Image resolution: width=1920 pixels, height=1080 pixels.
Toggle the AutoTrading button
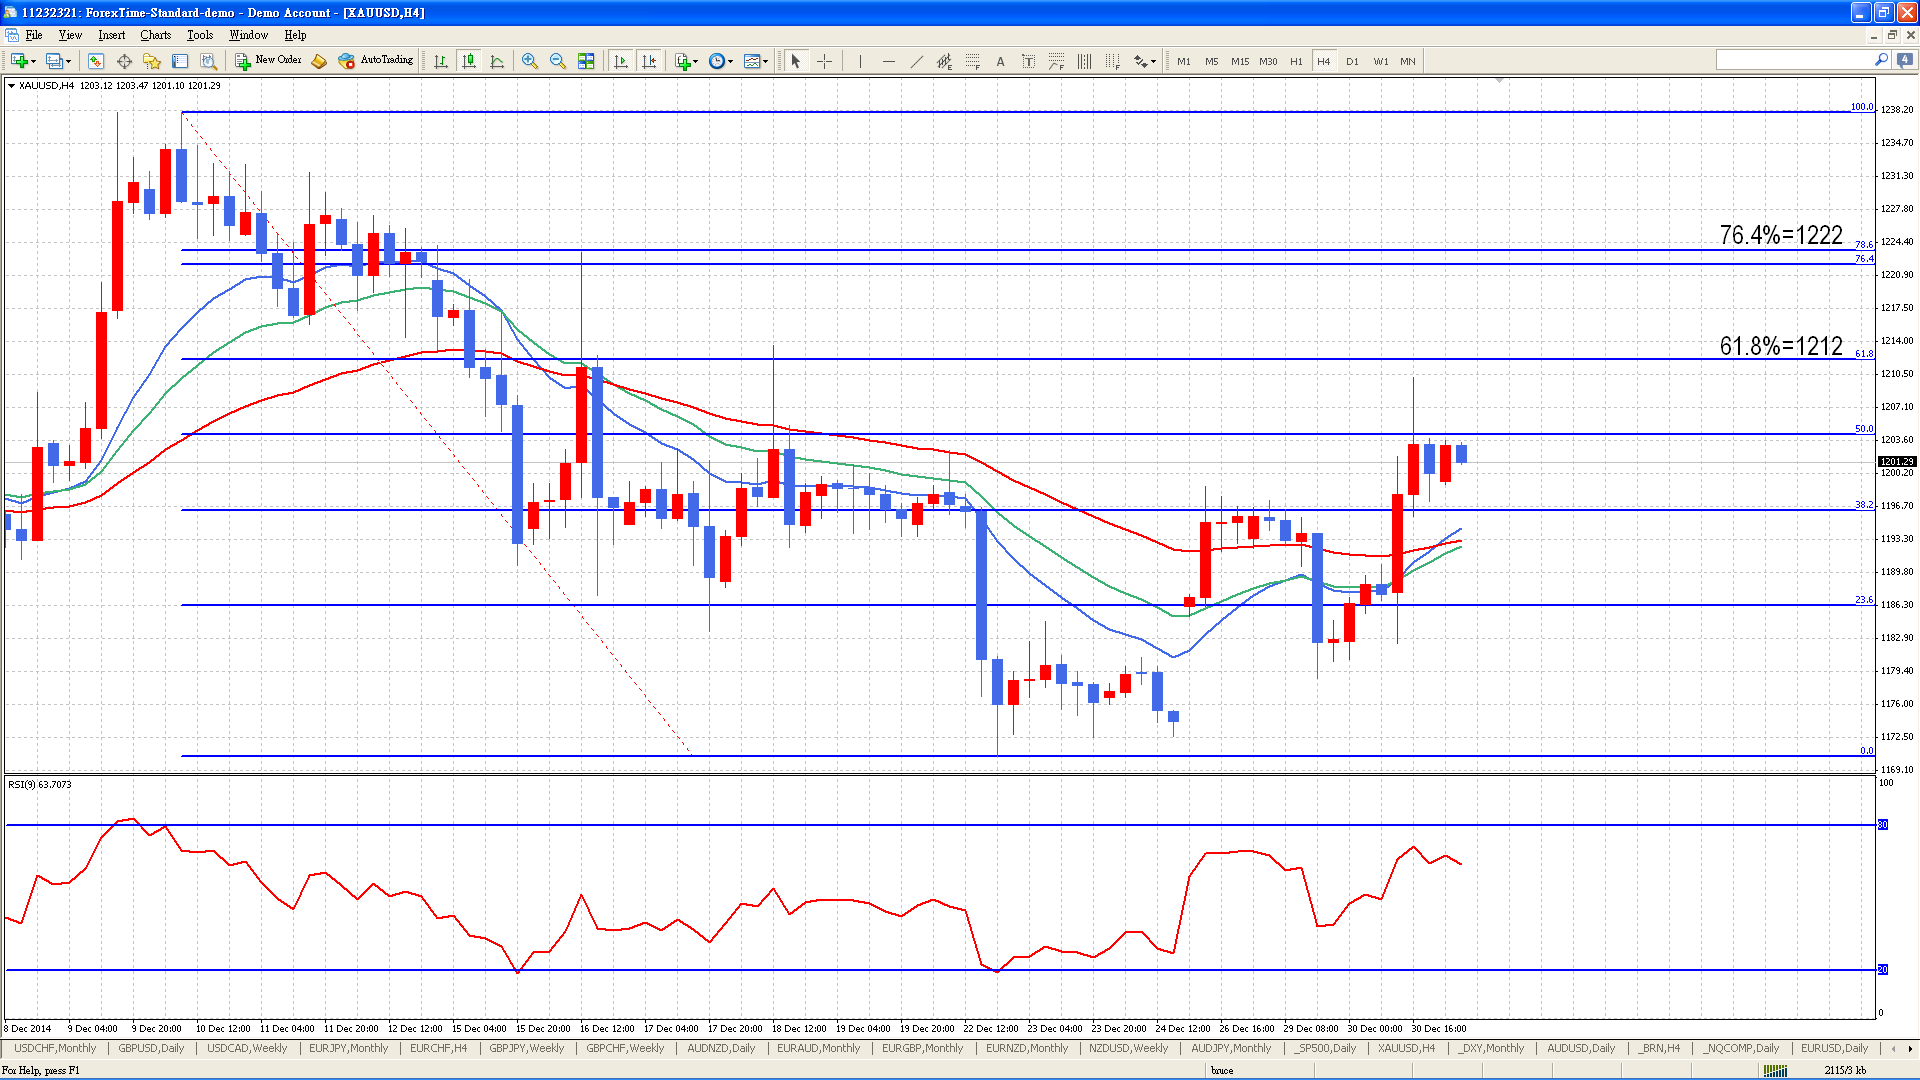376,61
